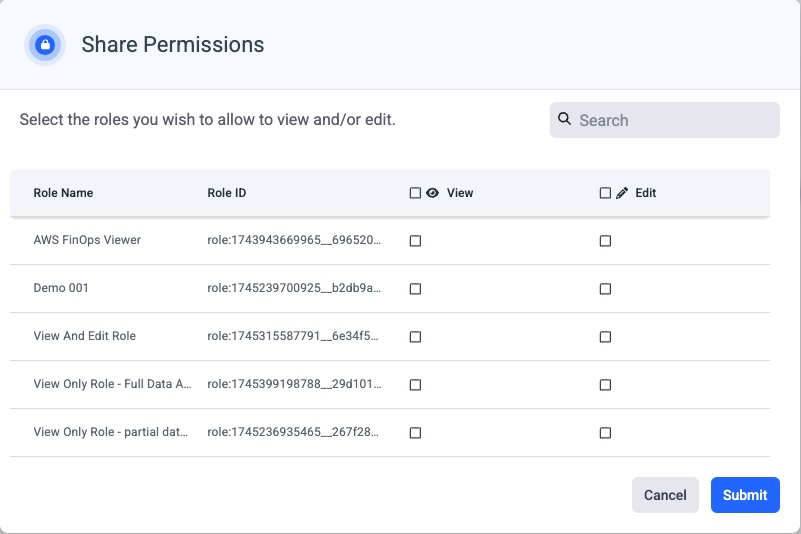Click the Role ID column header
This screenshot has width=801, height=534.
(x=226, y=193)
